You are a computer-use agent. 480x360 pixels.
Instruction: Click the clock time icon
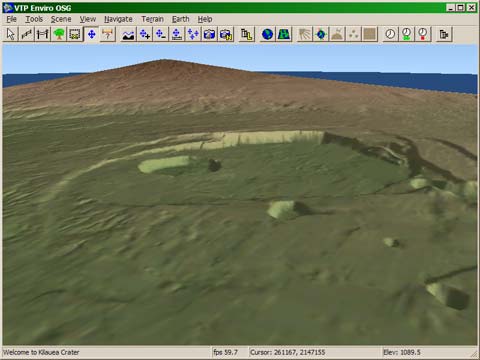390,34
